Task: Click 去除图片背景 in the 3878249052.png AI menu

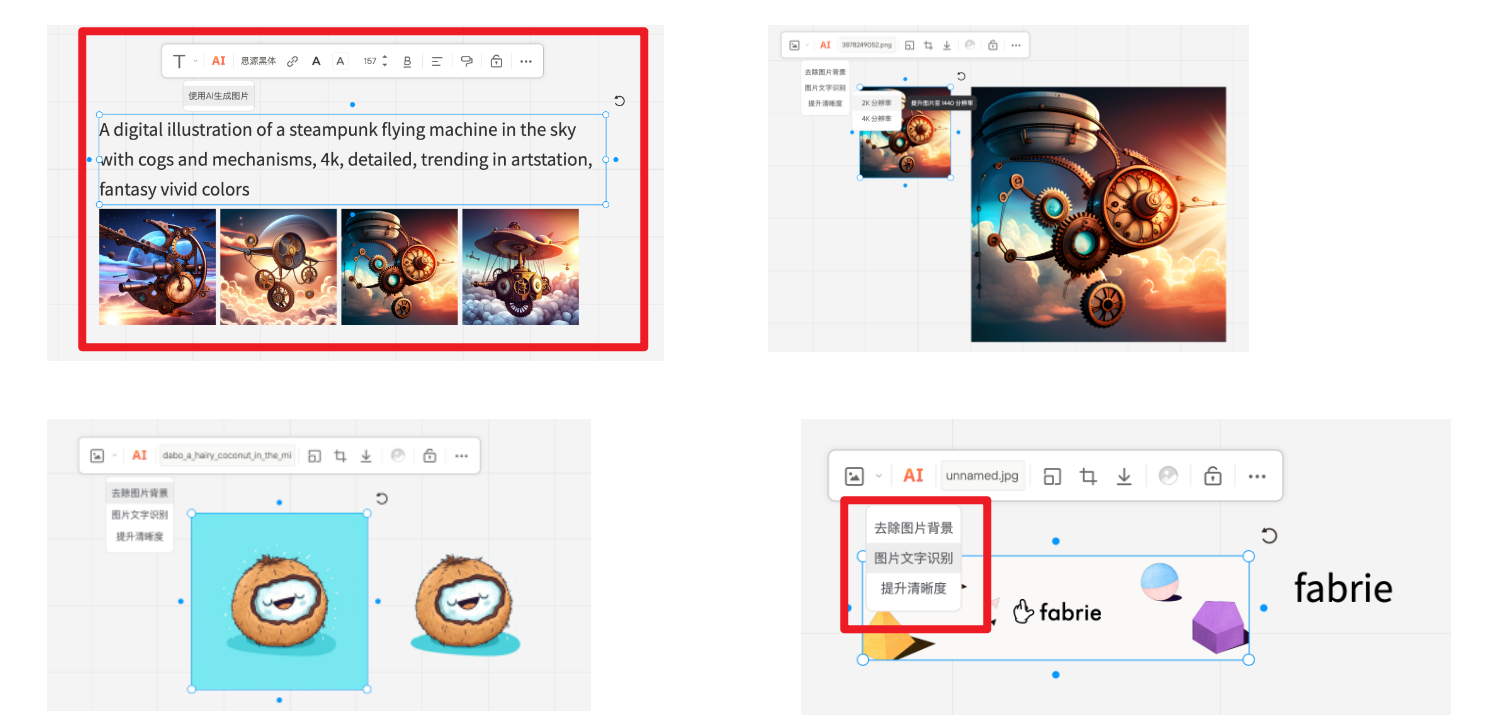Action: (825, 72)
